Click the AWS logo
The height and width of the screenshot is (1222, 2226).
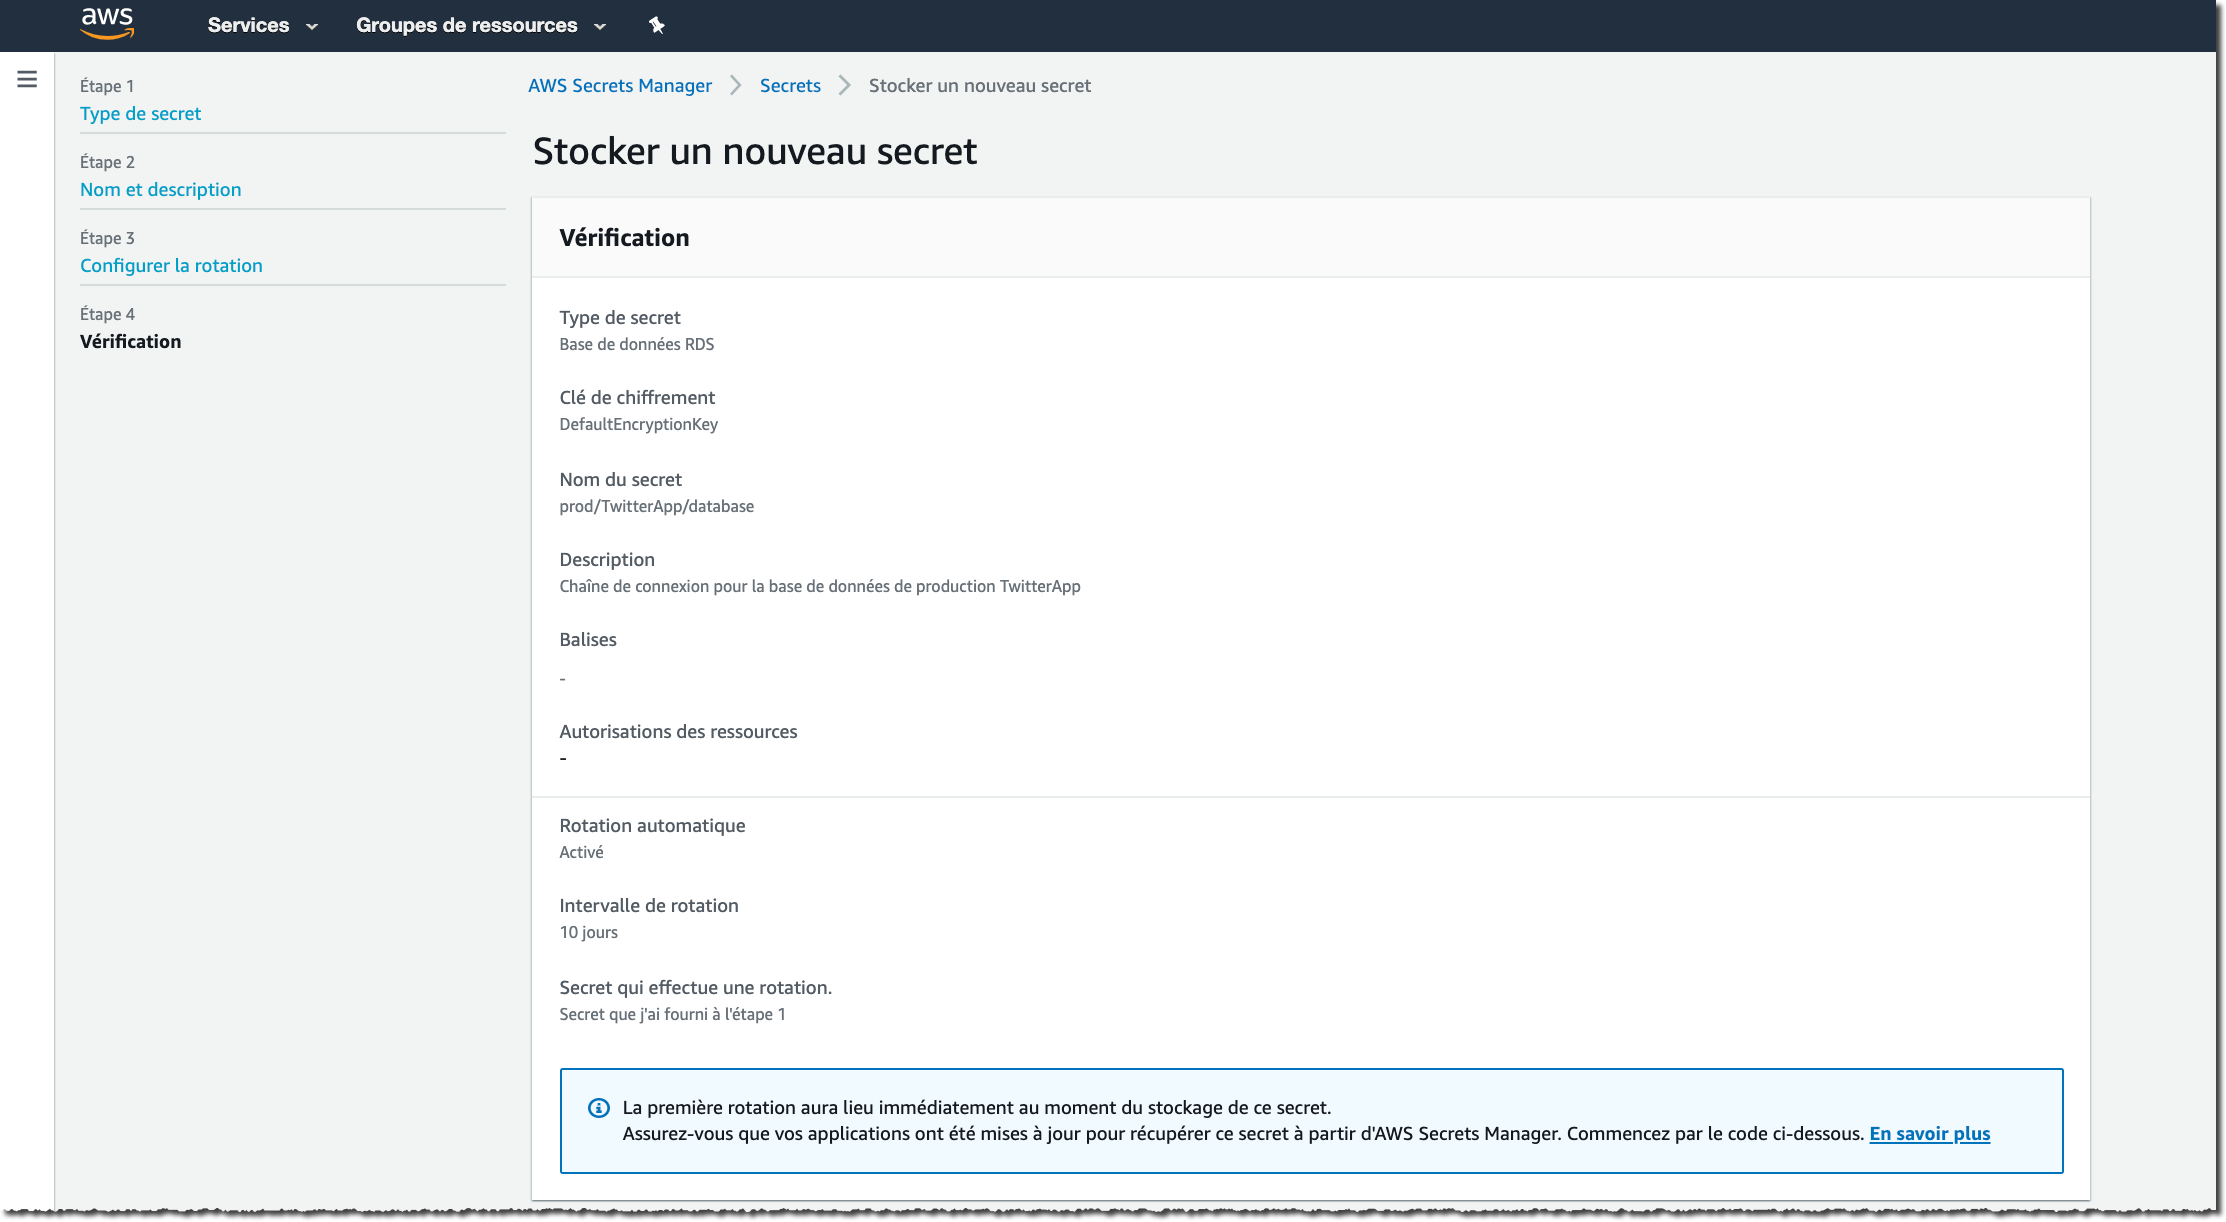pyautogui.click(x=107, y=23)
